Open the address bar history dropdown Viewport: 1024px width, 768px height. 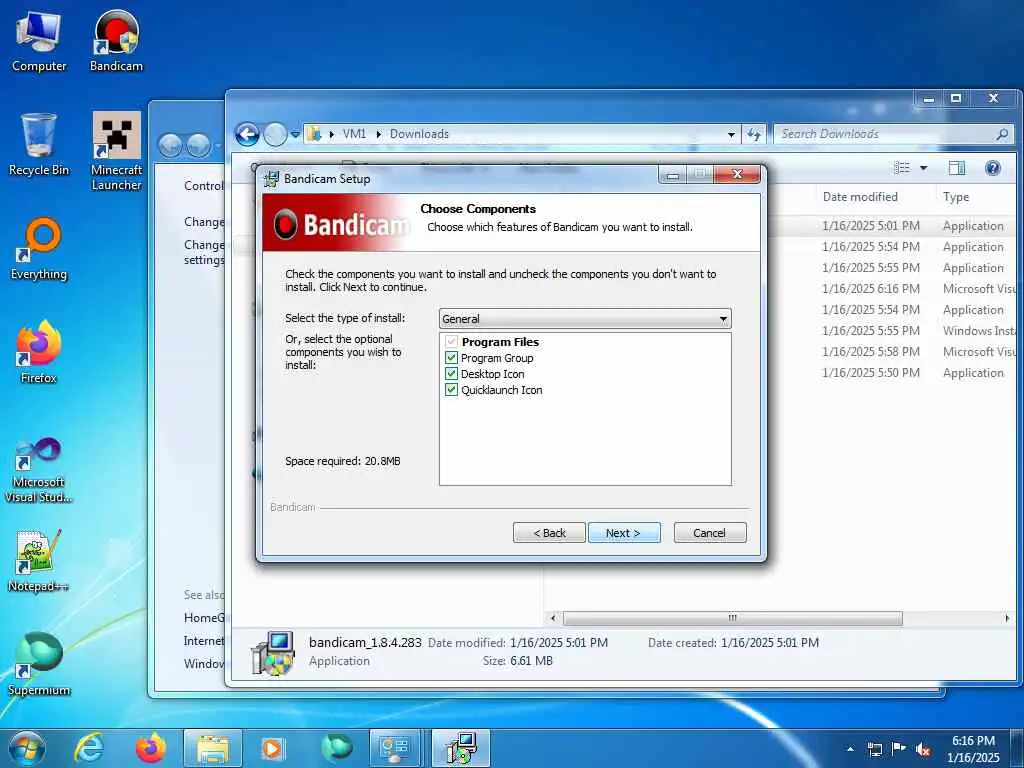click(x=731, y=135)
